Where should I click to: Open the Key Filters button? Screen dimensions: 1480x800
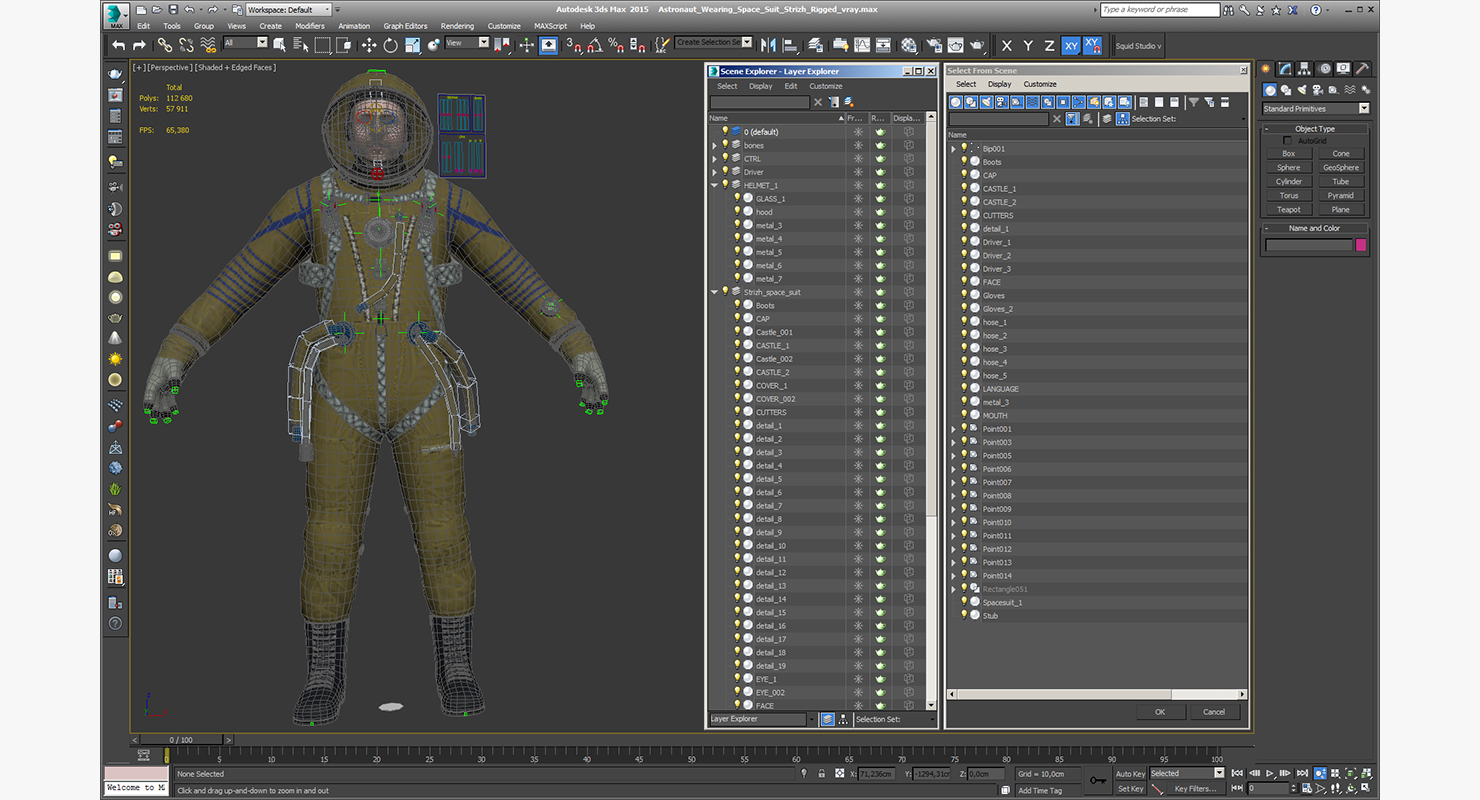tap(1196, 789)
